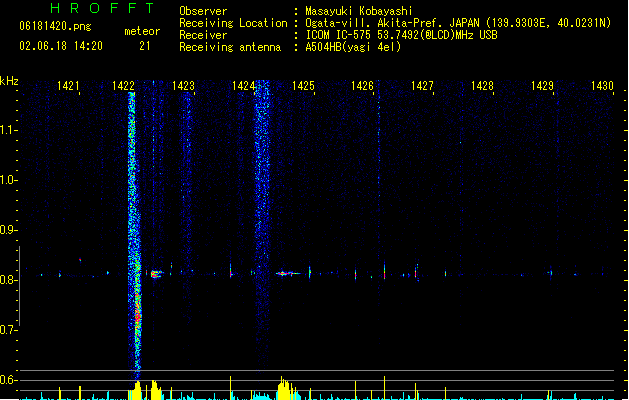Click the A504HB(yagi 4el) antenna text
629x400 pixels.
tap(353, 47)
